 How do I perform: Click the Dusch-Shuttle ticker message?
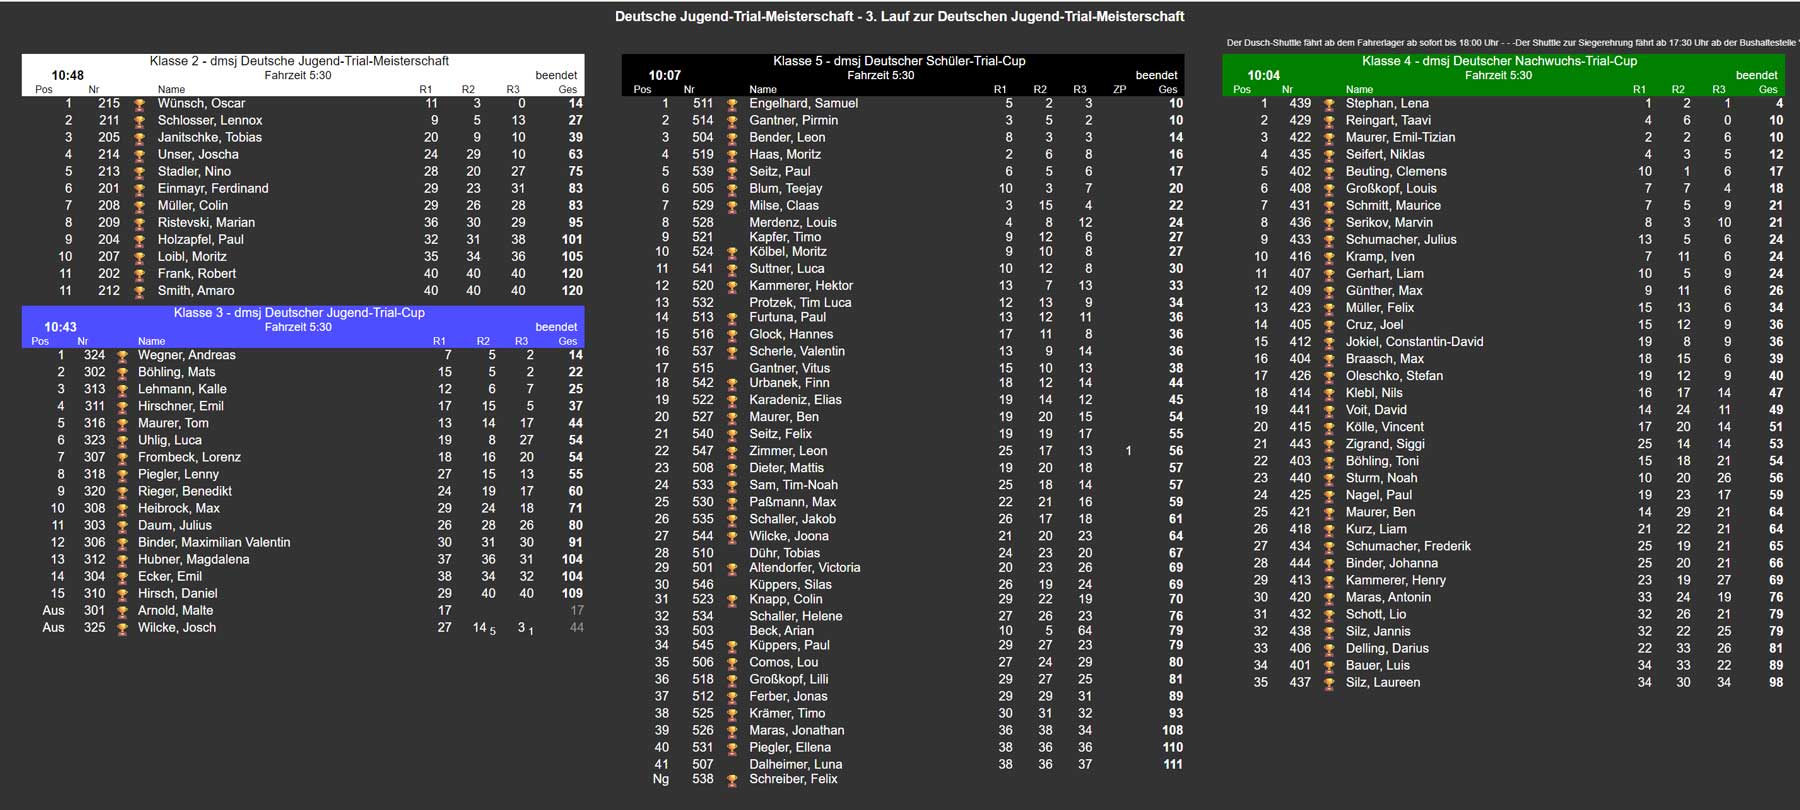pyautogui.click(x=1512, y=42)
